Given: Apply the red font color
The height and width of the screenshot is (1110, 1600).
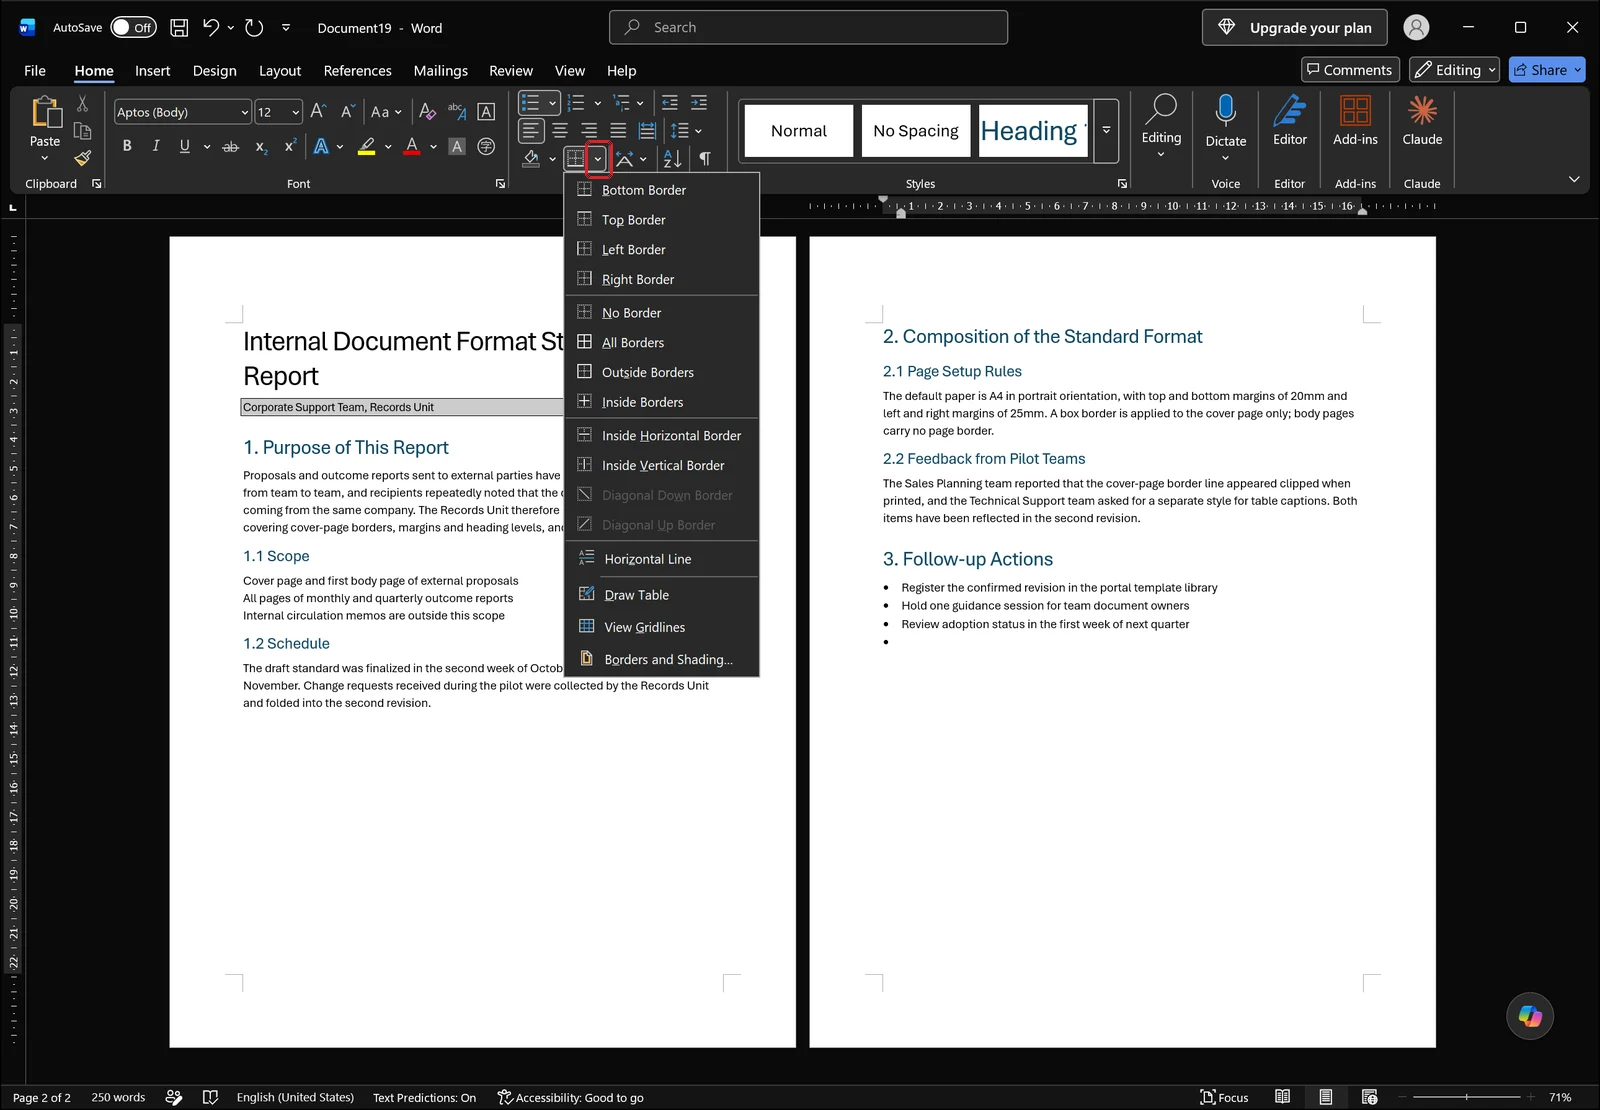Looking at the screenshot, I should (x=412, y=147).
